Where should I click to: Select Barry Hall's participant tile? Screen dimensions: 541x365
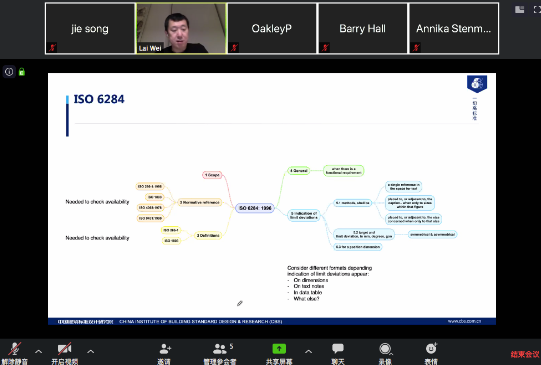click(362, 28)
